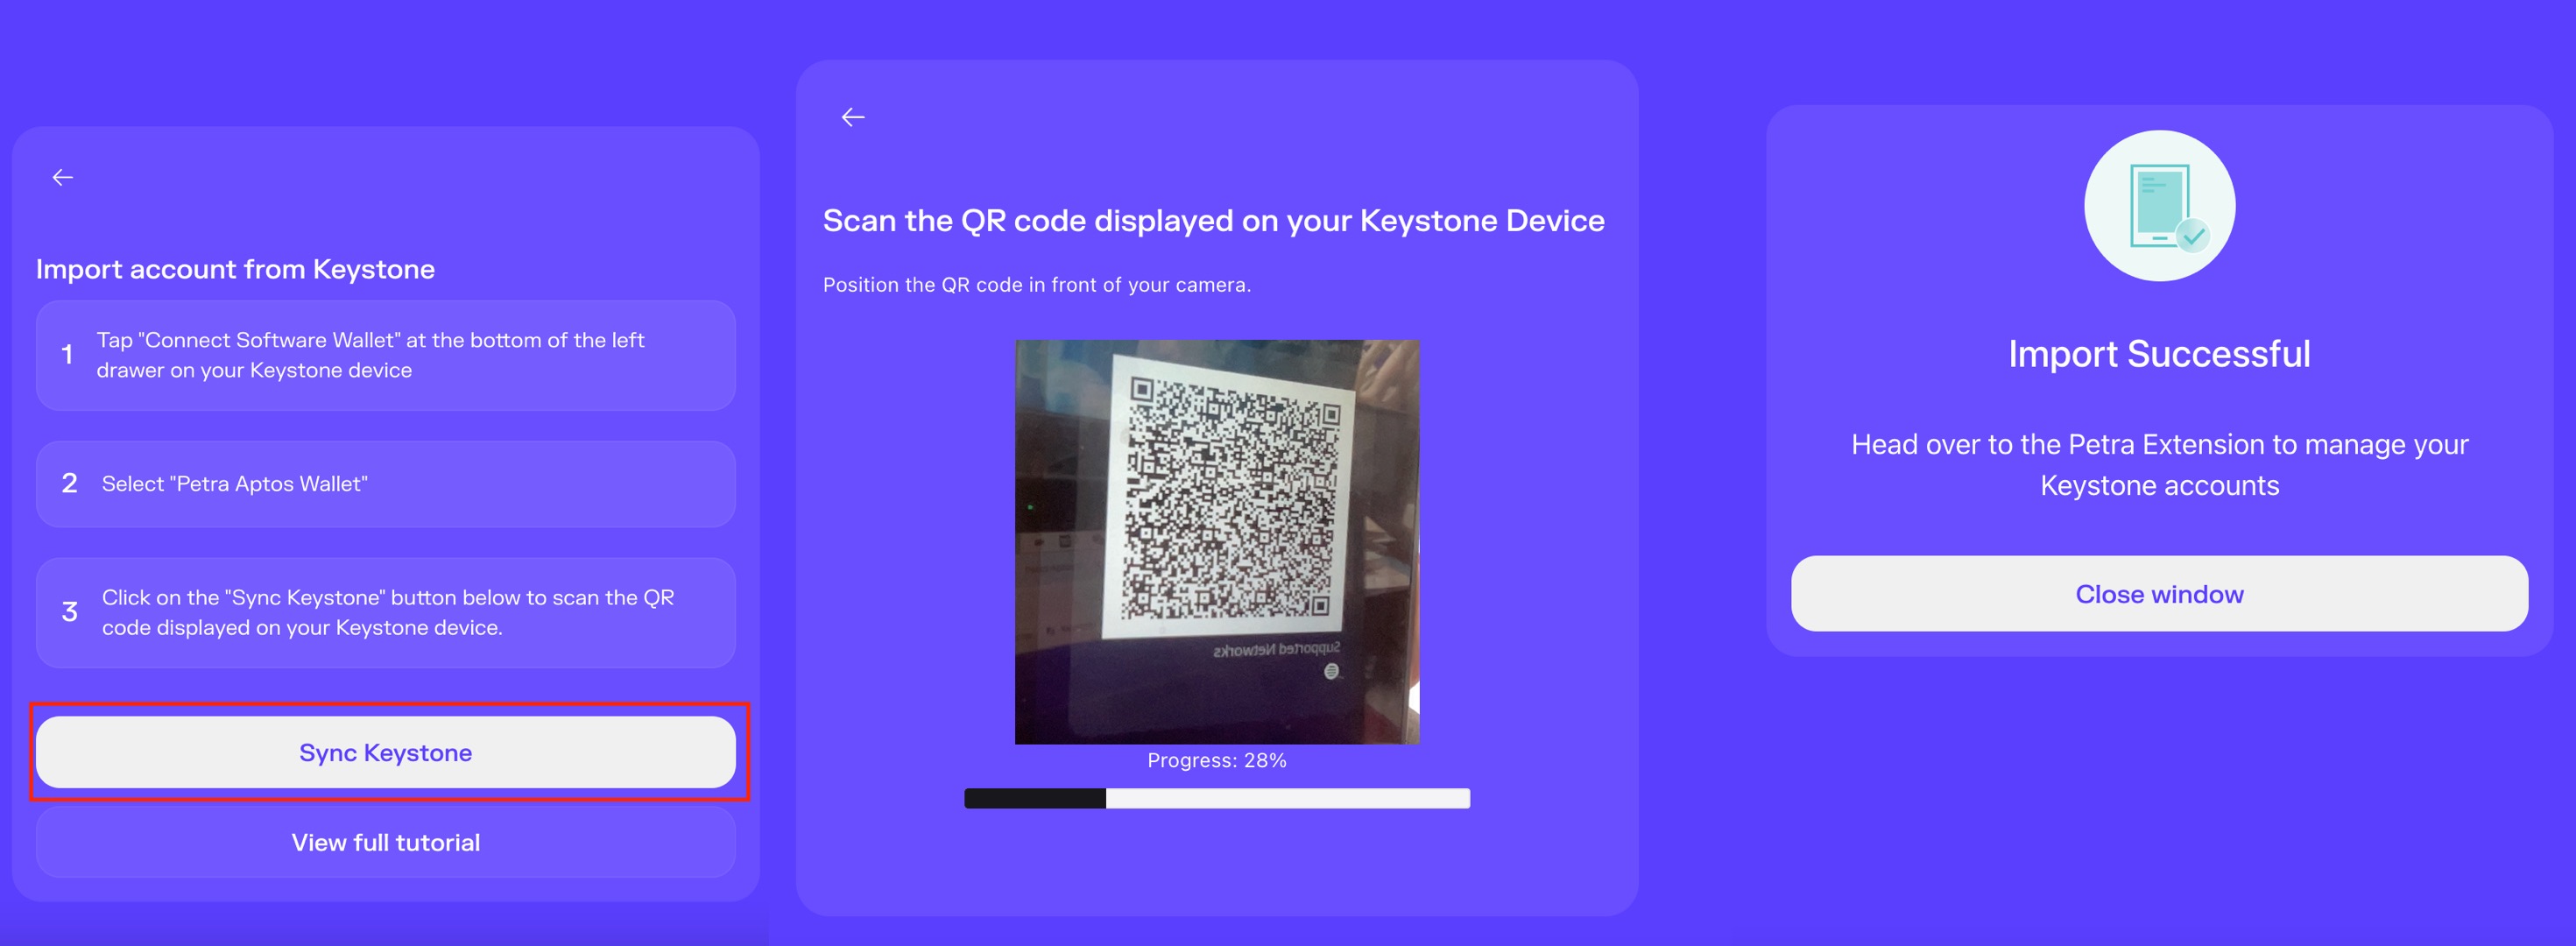Click the Import account from Keystone heading
This screenshot has width=2576, height=946.
coord(235,269)
